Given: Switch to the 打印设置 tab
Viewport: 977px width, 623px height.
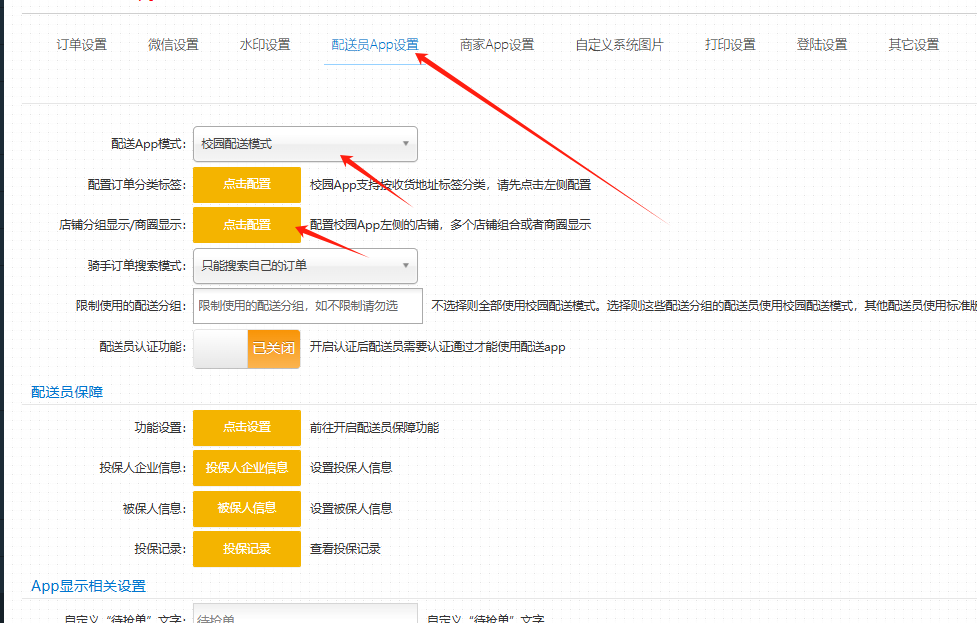Looking at the screenshot, I should (x=730, y=45).
